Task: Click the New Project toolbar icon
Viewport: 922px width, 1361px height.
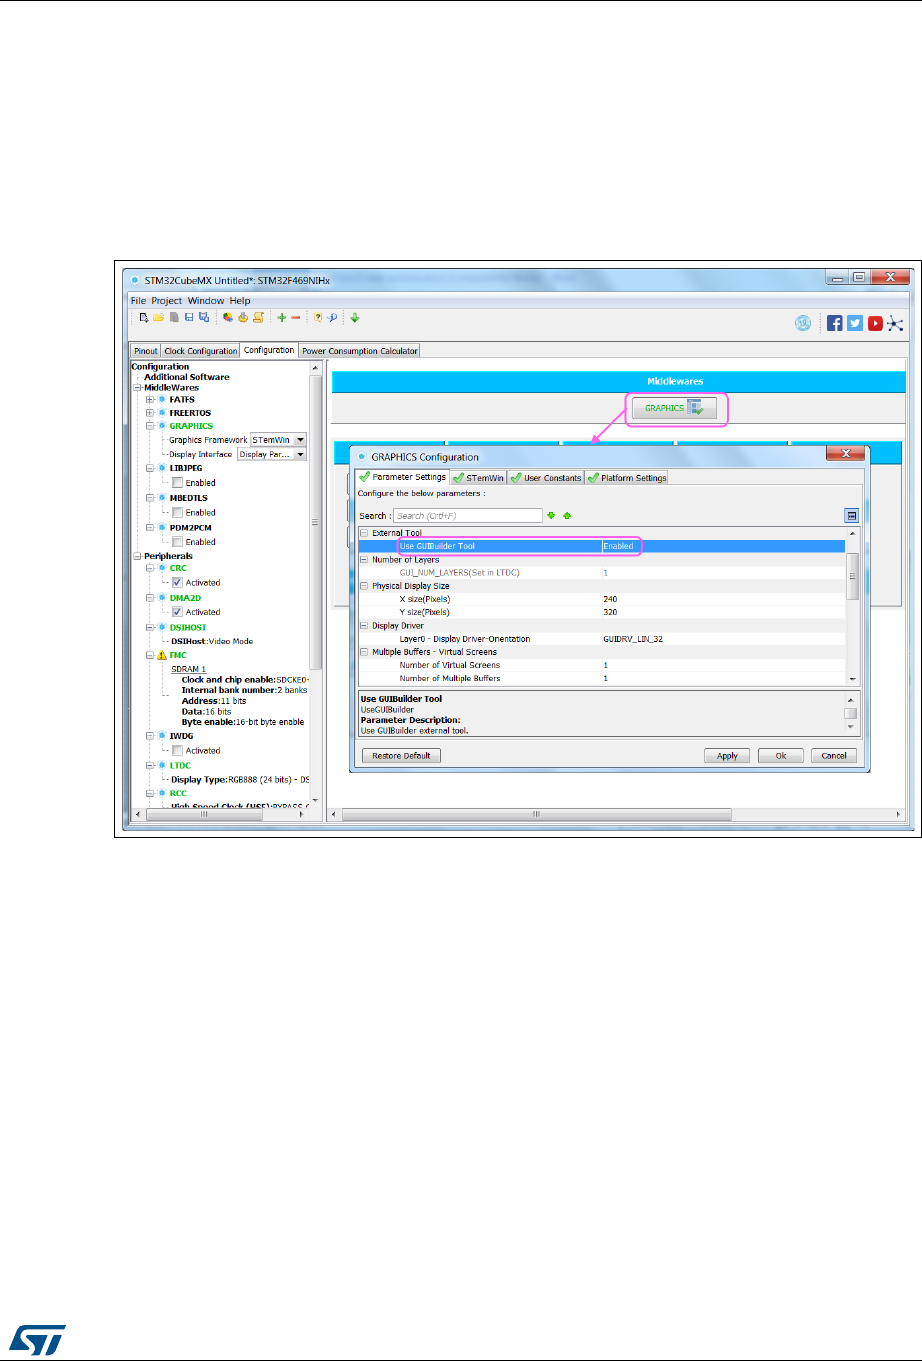Action: [144, 317]
